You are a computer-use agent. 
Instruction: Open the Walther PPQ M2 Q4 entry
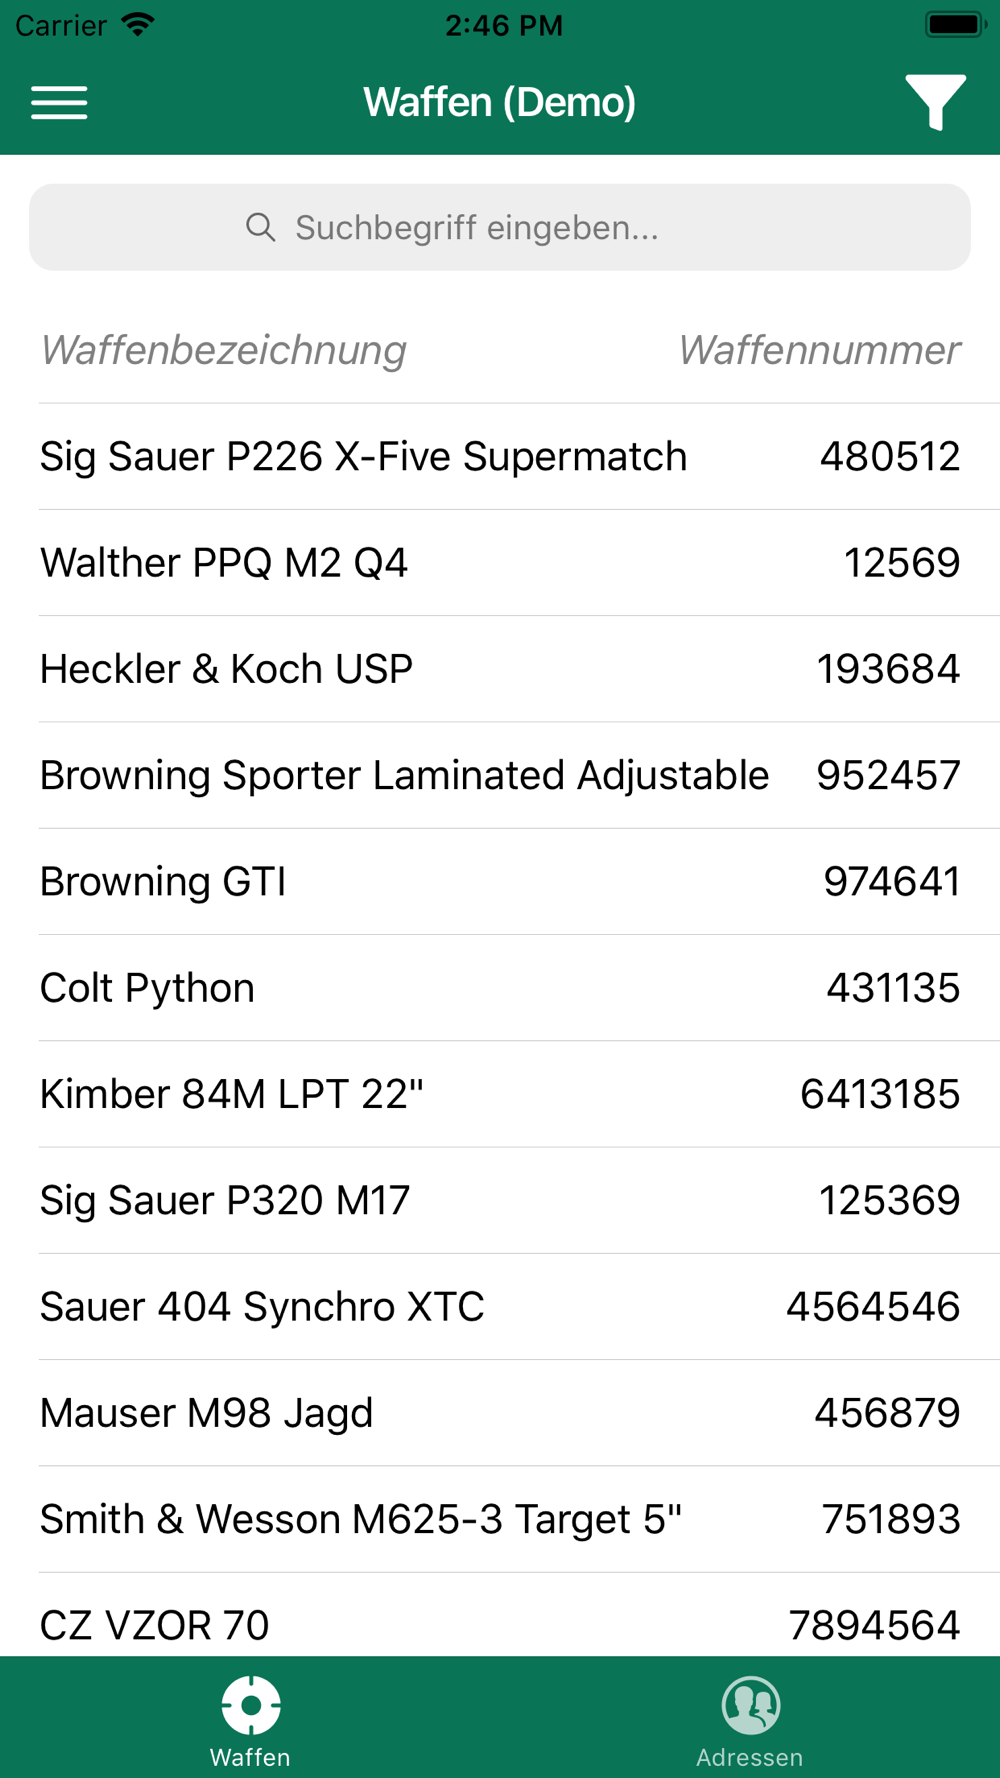coord(500,563)
